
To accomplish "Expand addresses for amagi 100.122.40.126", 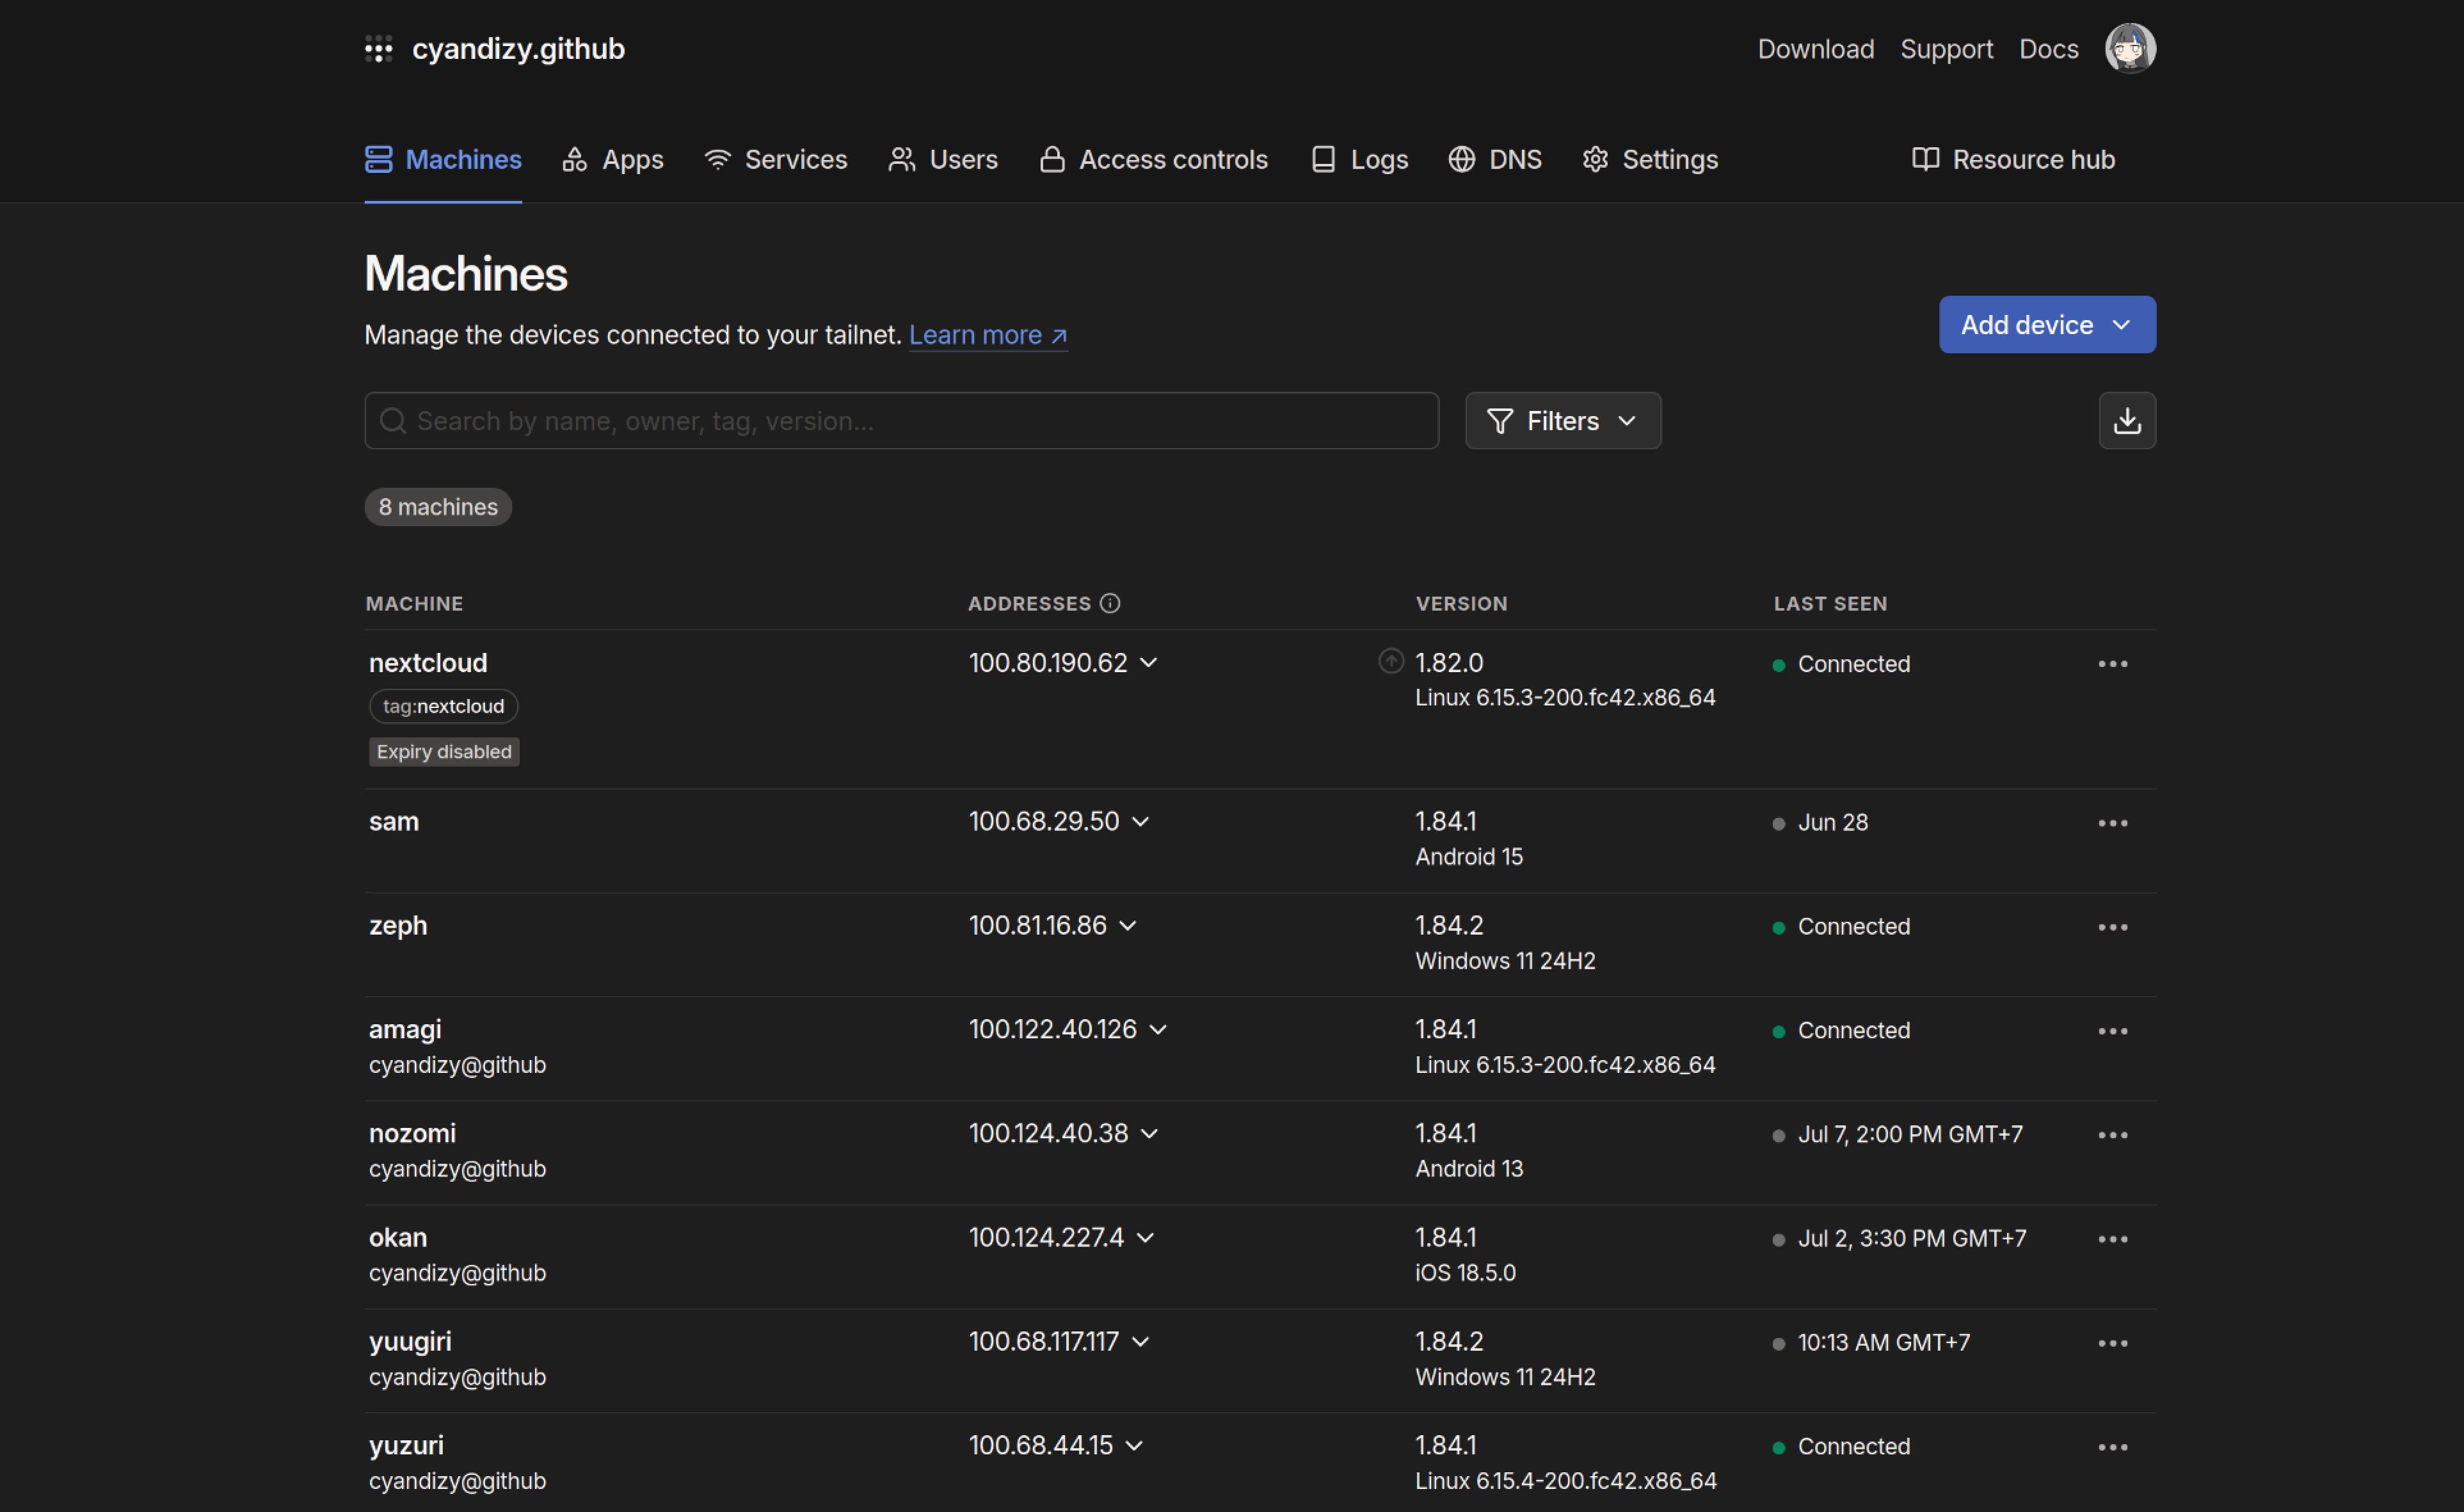I will [1158, 1030].
